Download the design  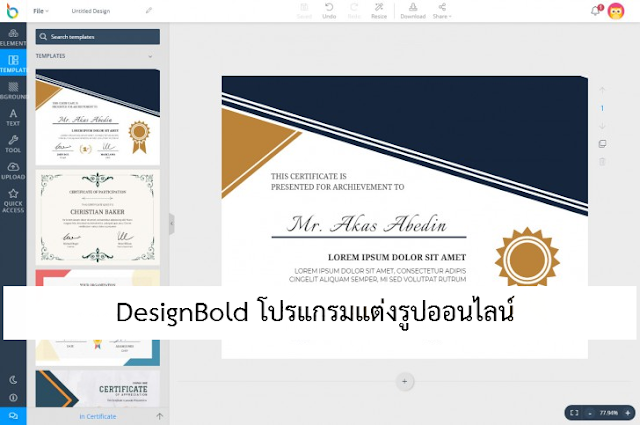(413, 11)
